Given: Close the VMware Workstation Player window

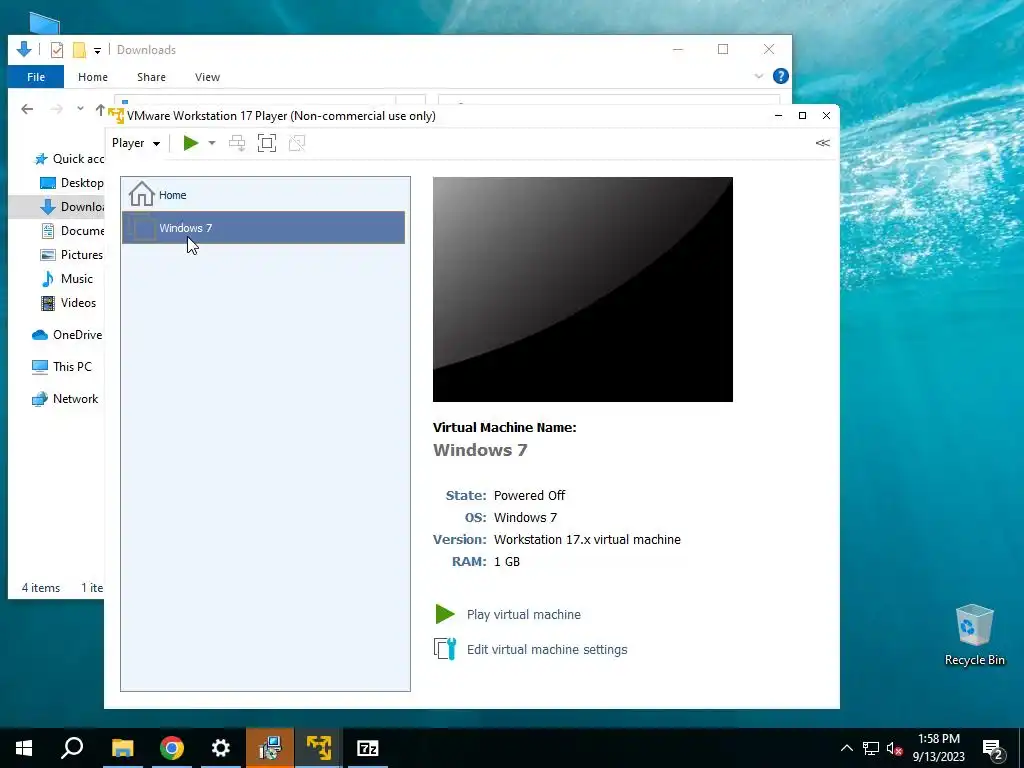Looking at the screenshot, I should 826,116.
